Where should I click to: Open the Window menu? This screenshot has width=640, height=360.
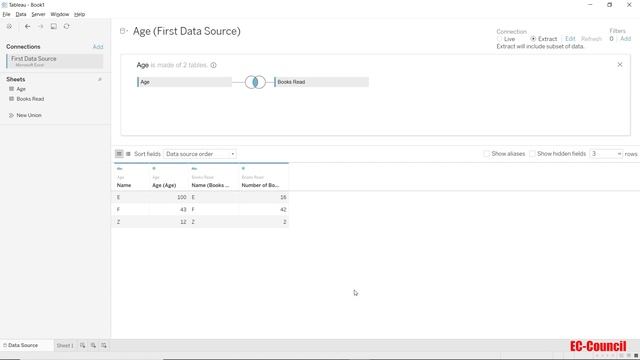tap(60, 14)
